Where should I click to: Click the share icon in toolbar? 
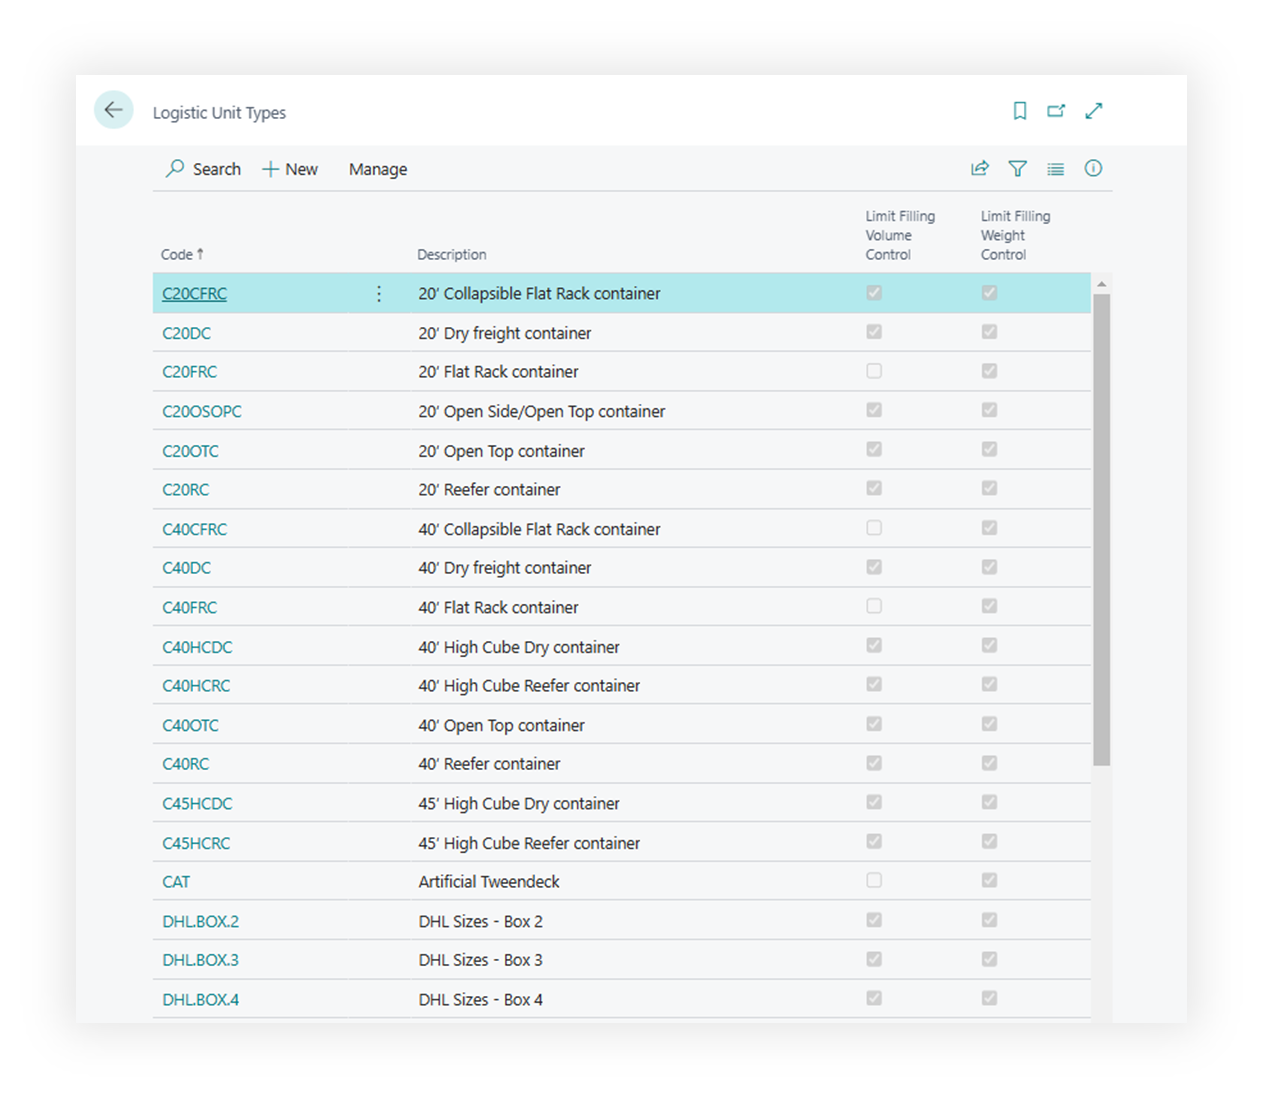tap(979, 169)
